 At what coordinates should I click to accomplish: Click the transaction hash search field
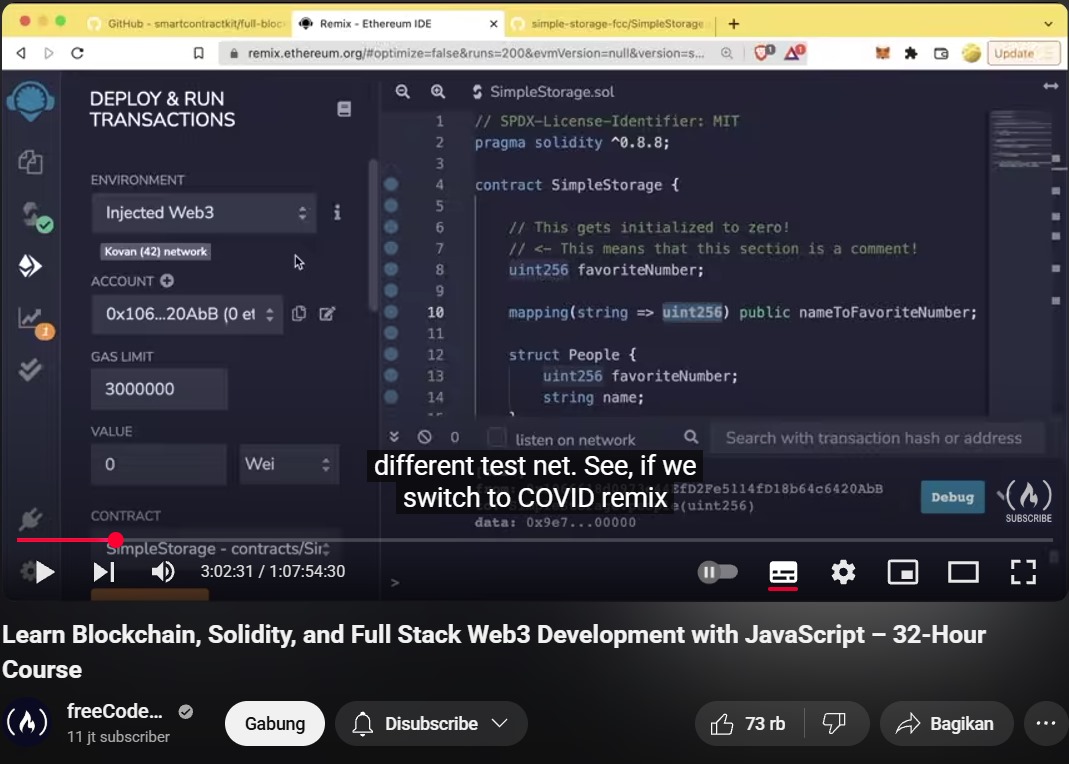point(877,438)
